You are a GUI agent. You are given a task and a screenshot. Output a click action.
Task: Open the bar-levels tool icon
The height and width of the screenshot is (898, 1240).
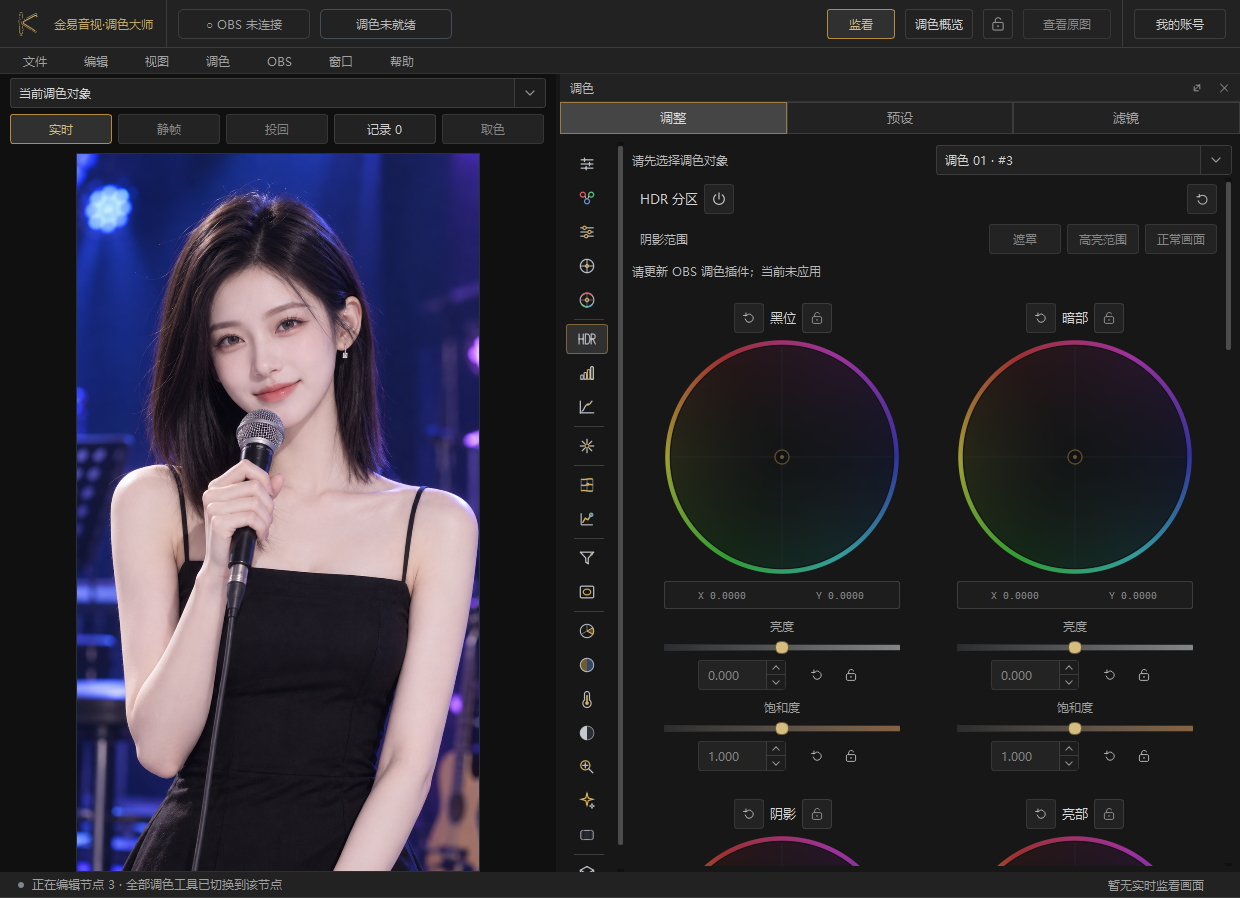[x=587, y=373]
